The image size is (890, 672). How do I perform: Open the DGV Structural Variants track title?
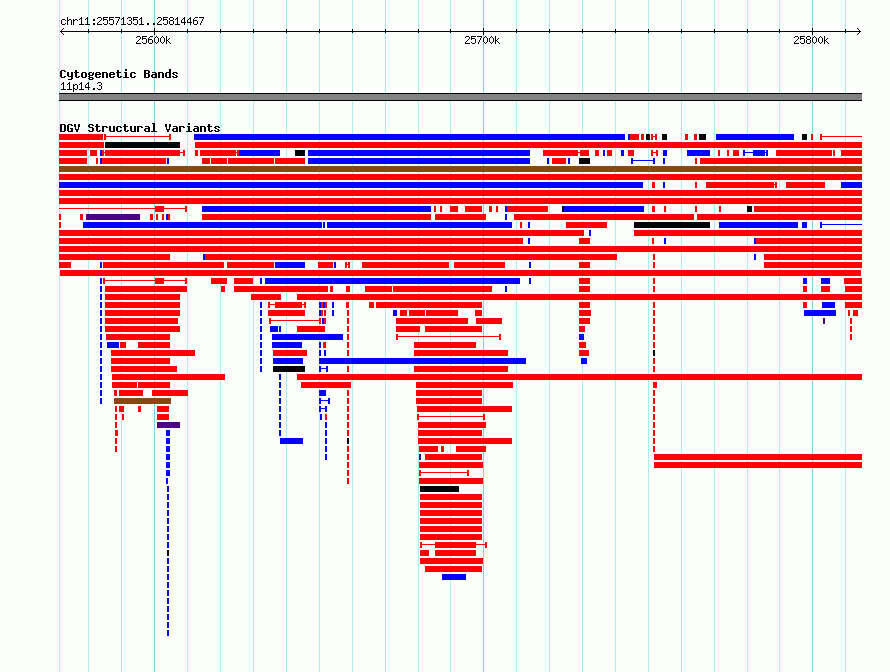(140, 128)
